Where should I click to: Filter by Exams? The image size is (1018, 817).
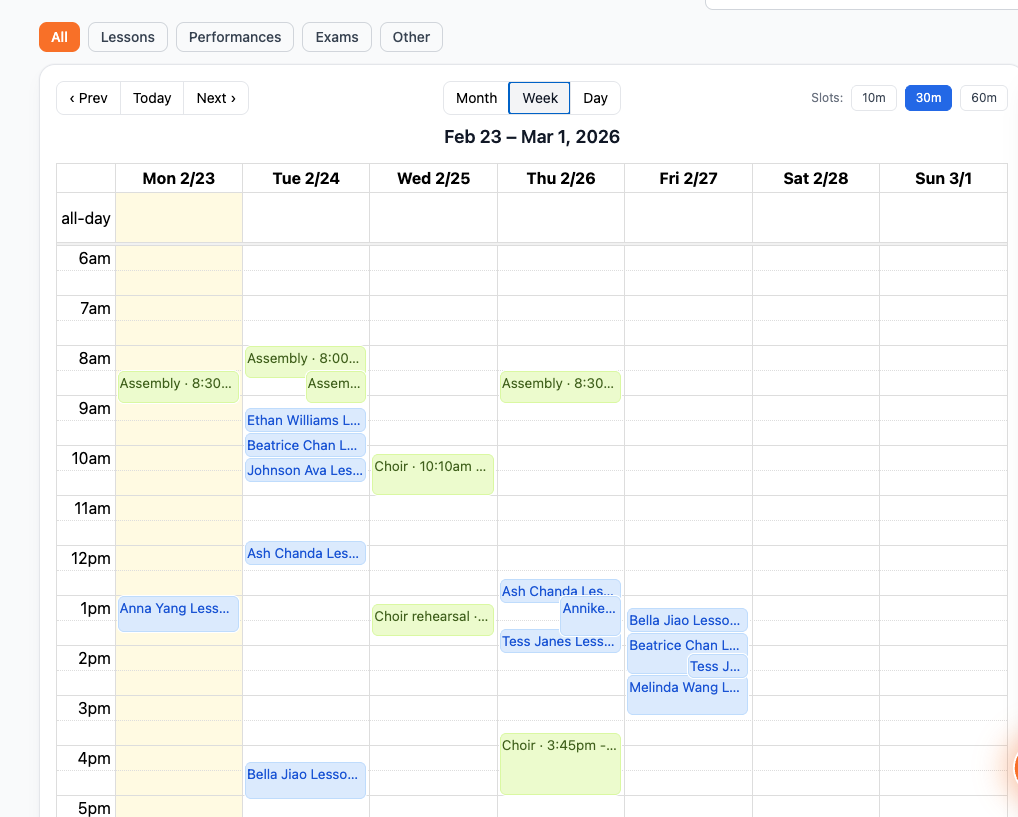336,36
